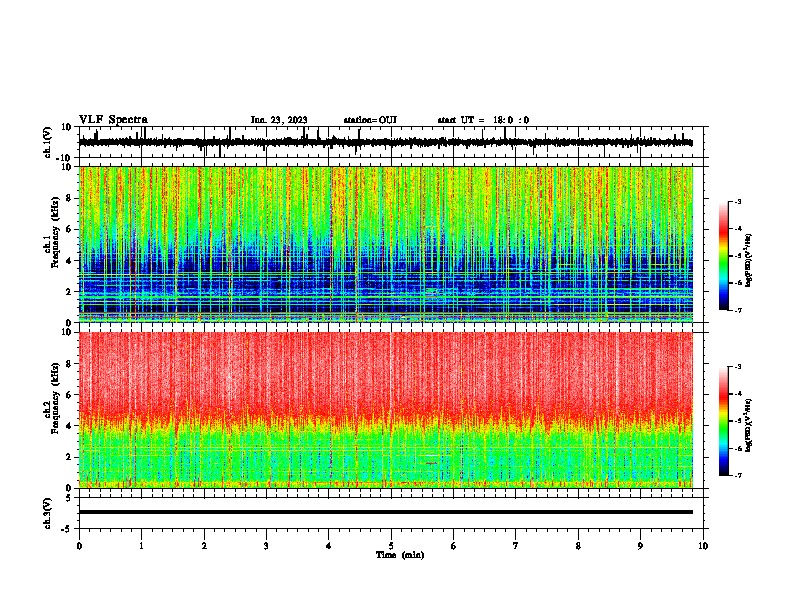Click time axis tick label "1"
This screenshot has height=612, width=792.
click(x=141, y=546)
